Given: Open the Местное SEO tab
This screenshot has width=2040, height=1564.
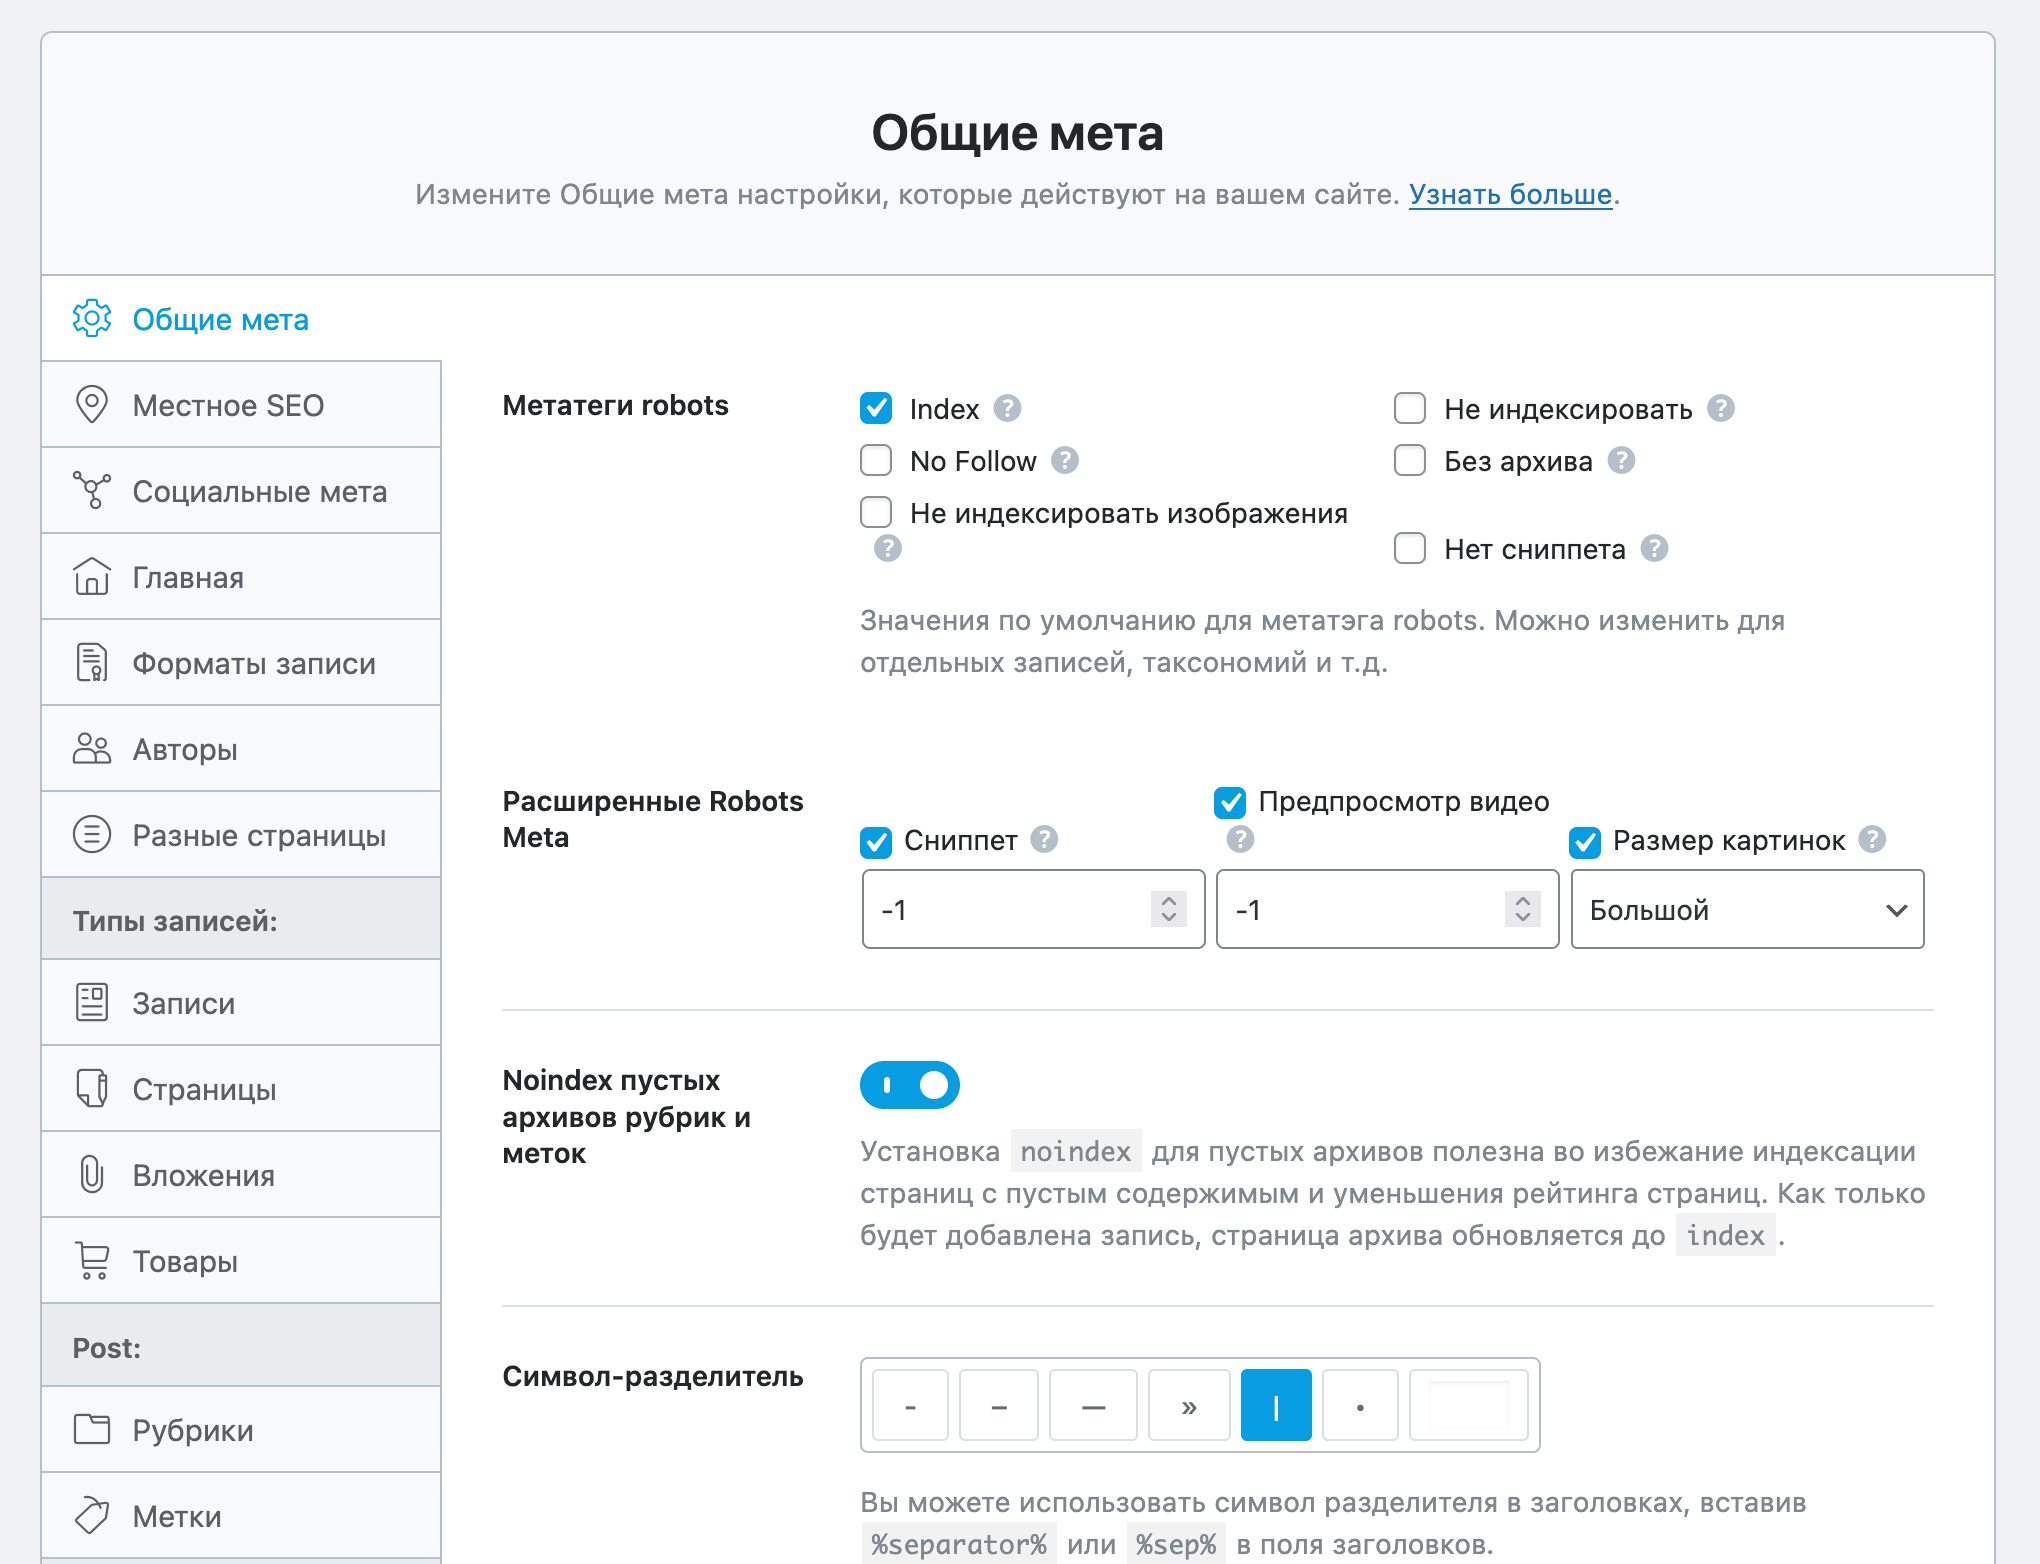Looking at the screenshot, I should (241, 405).
